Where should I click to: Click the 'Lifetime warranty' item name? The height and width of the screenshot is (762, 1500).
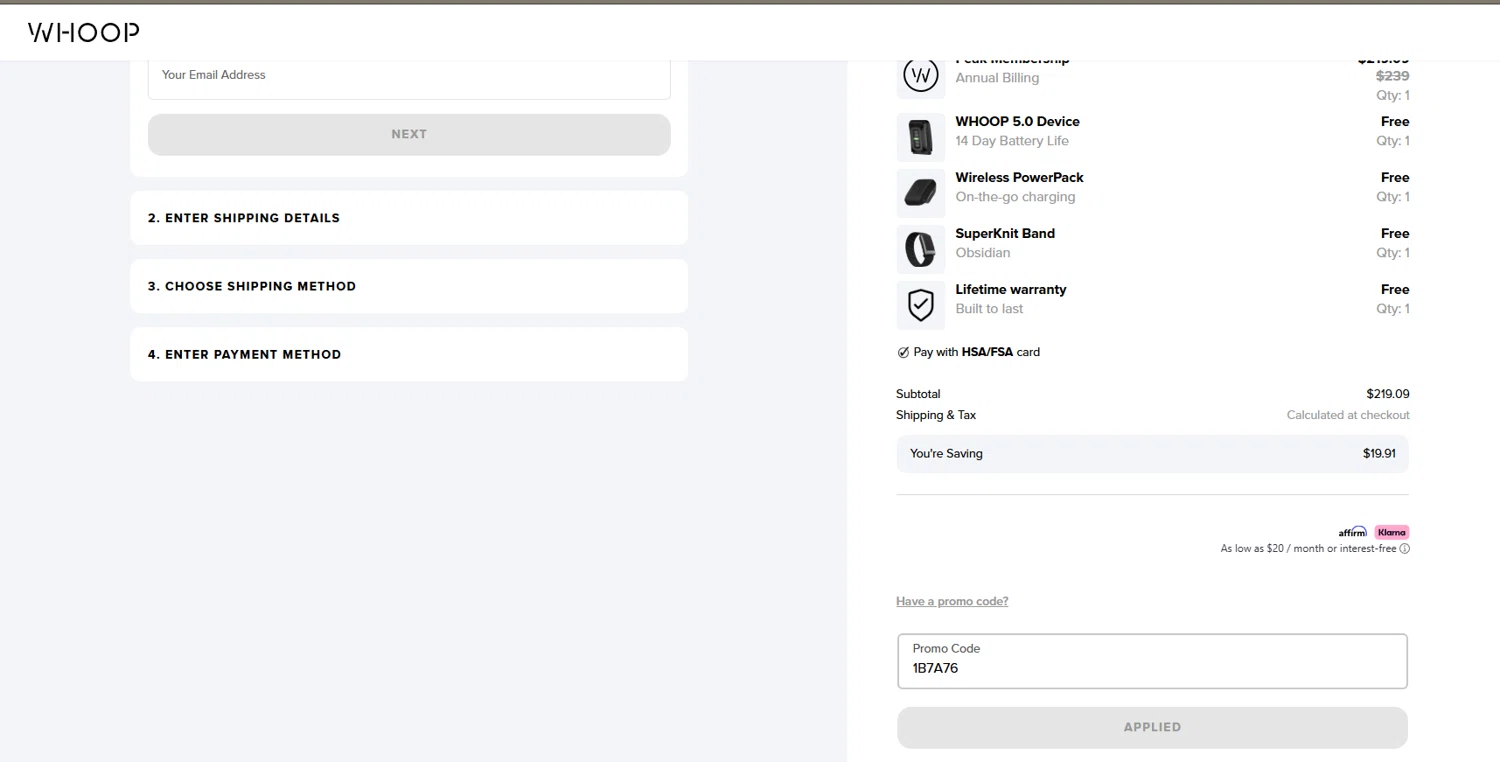tap(1010, 289)
